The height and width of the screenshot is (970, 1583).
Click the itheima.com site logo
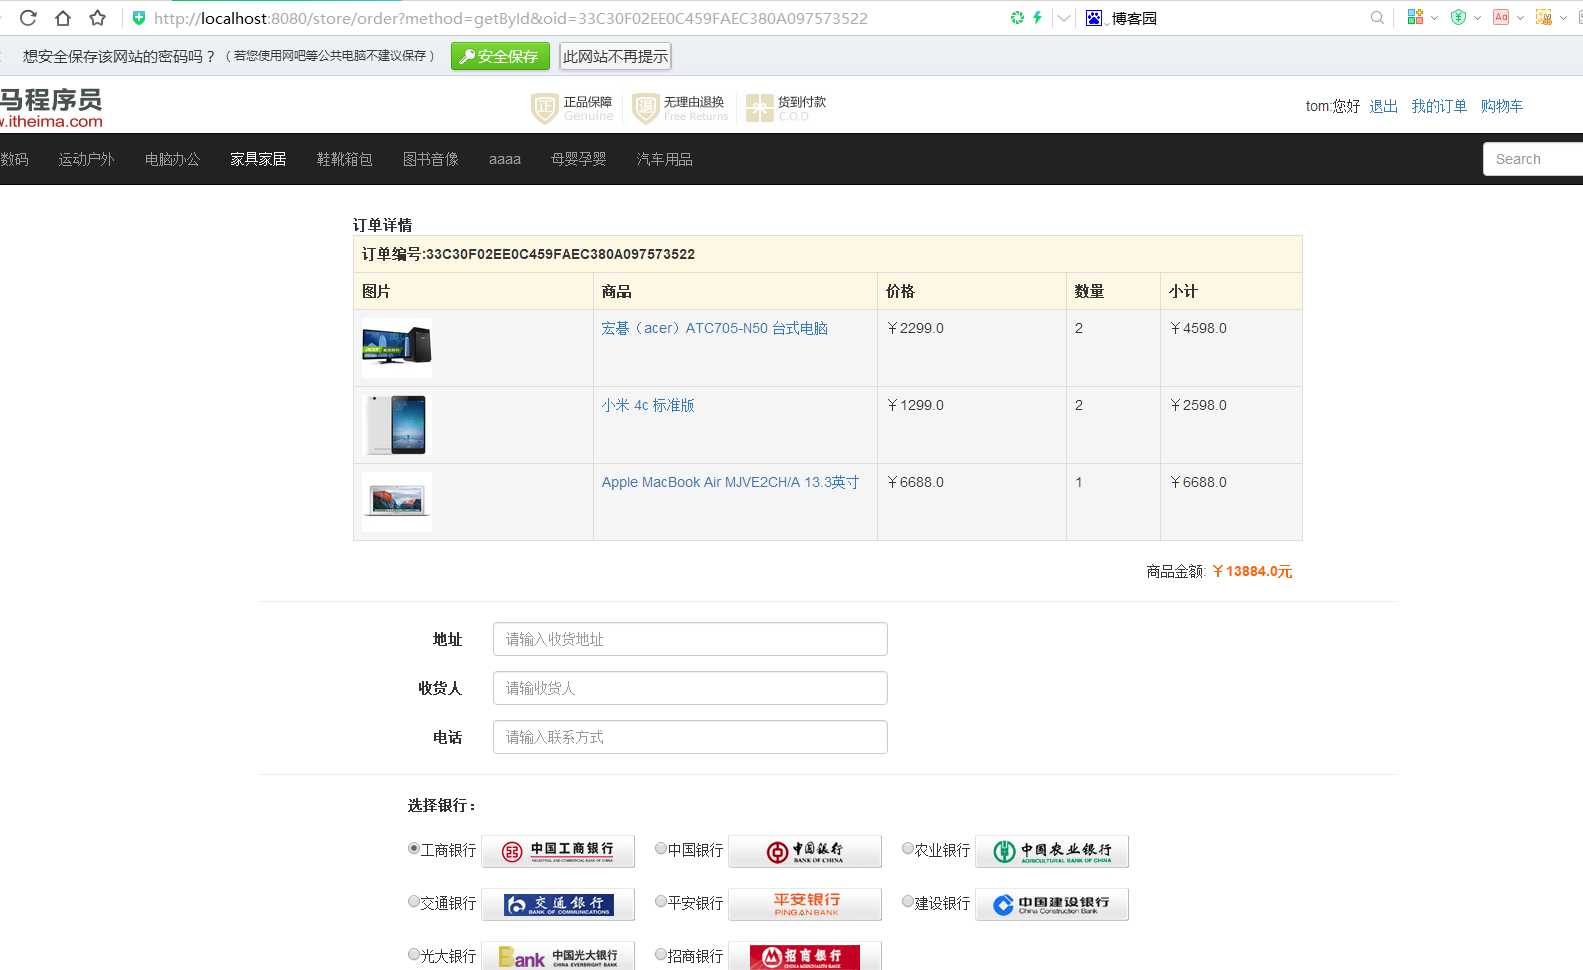(51, 108)
